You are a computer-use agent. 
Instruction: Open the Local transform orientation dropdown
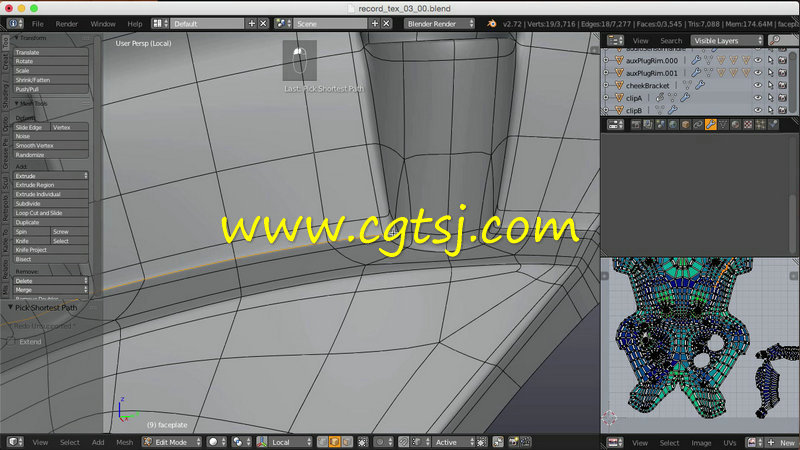[x=285, y=442]
